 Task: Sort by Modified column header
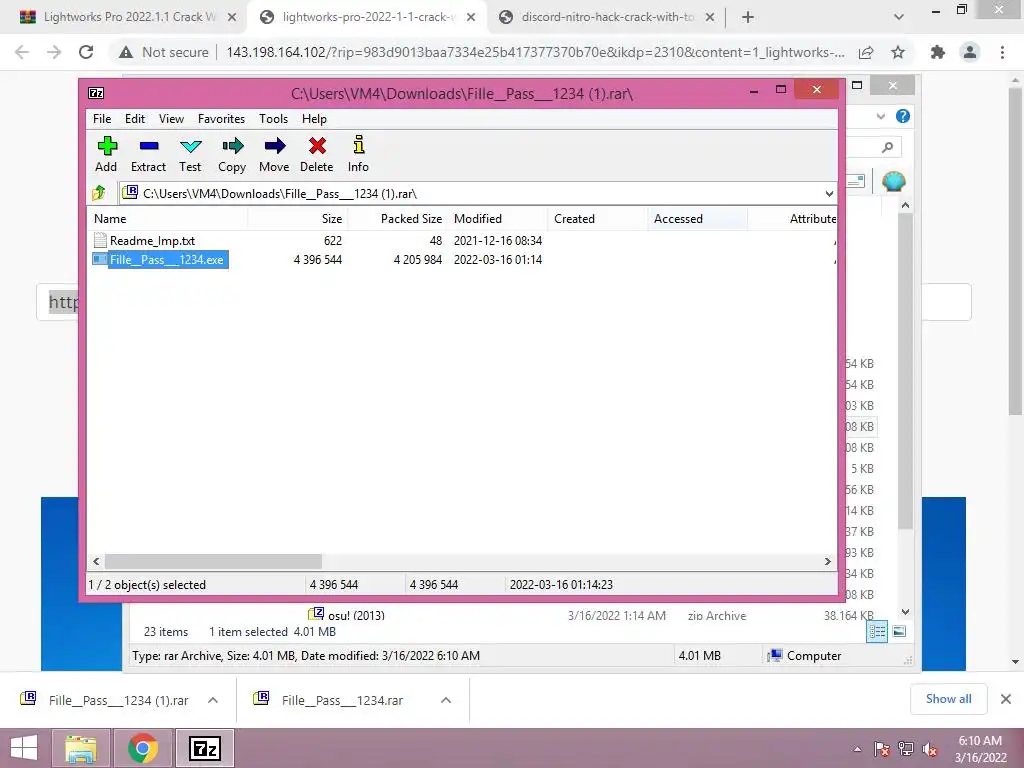pos(498,219)
